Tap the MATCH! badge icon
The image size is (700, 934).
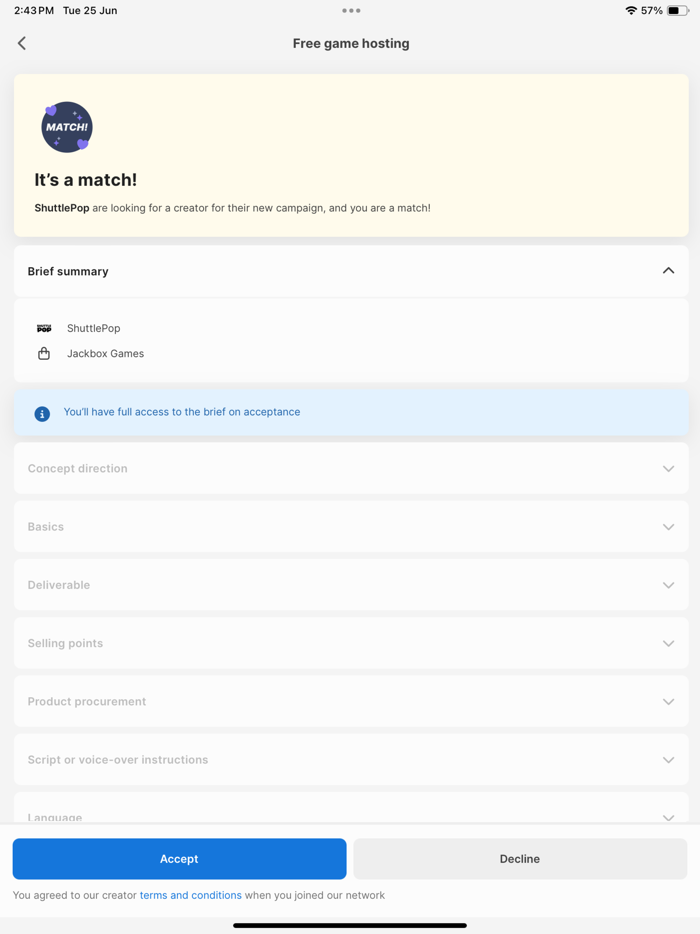67,127
